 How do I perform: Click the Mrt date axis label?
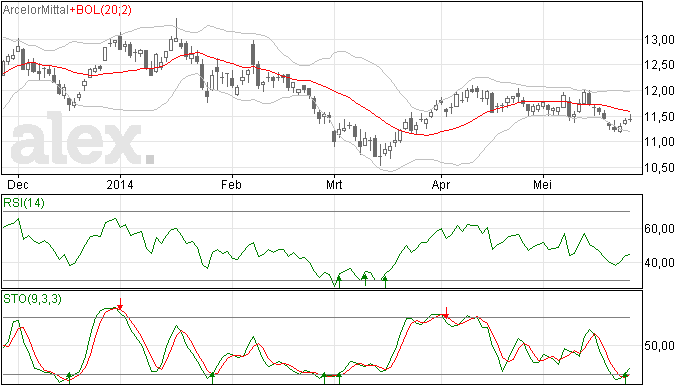point(334,184)
